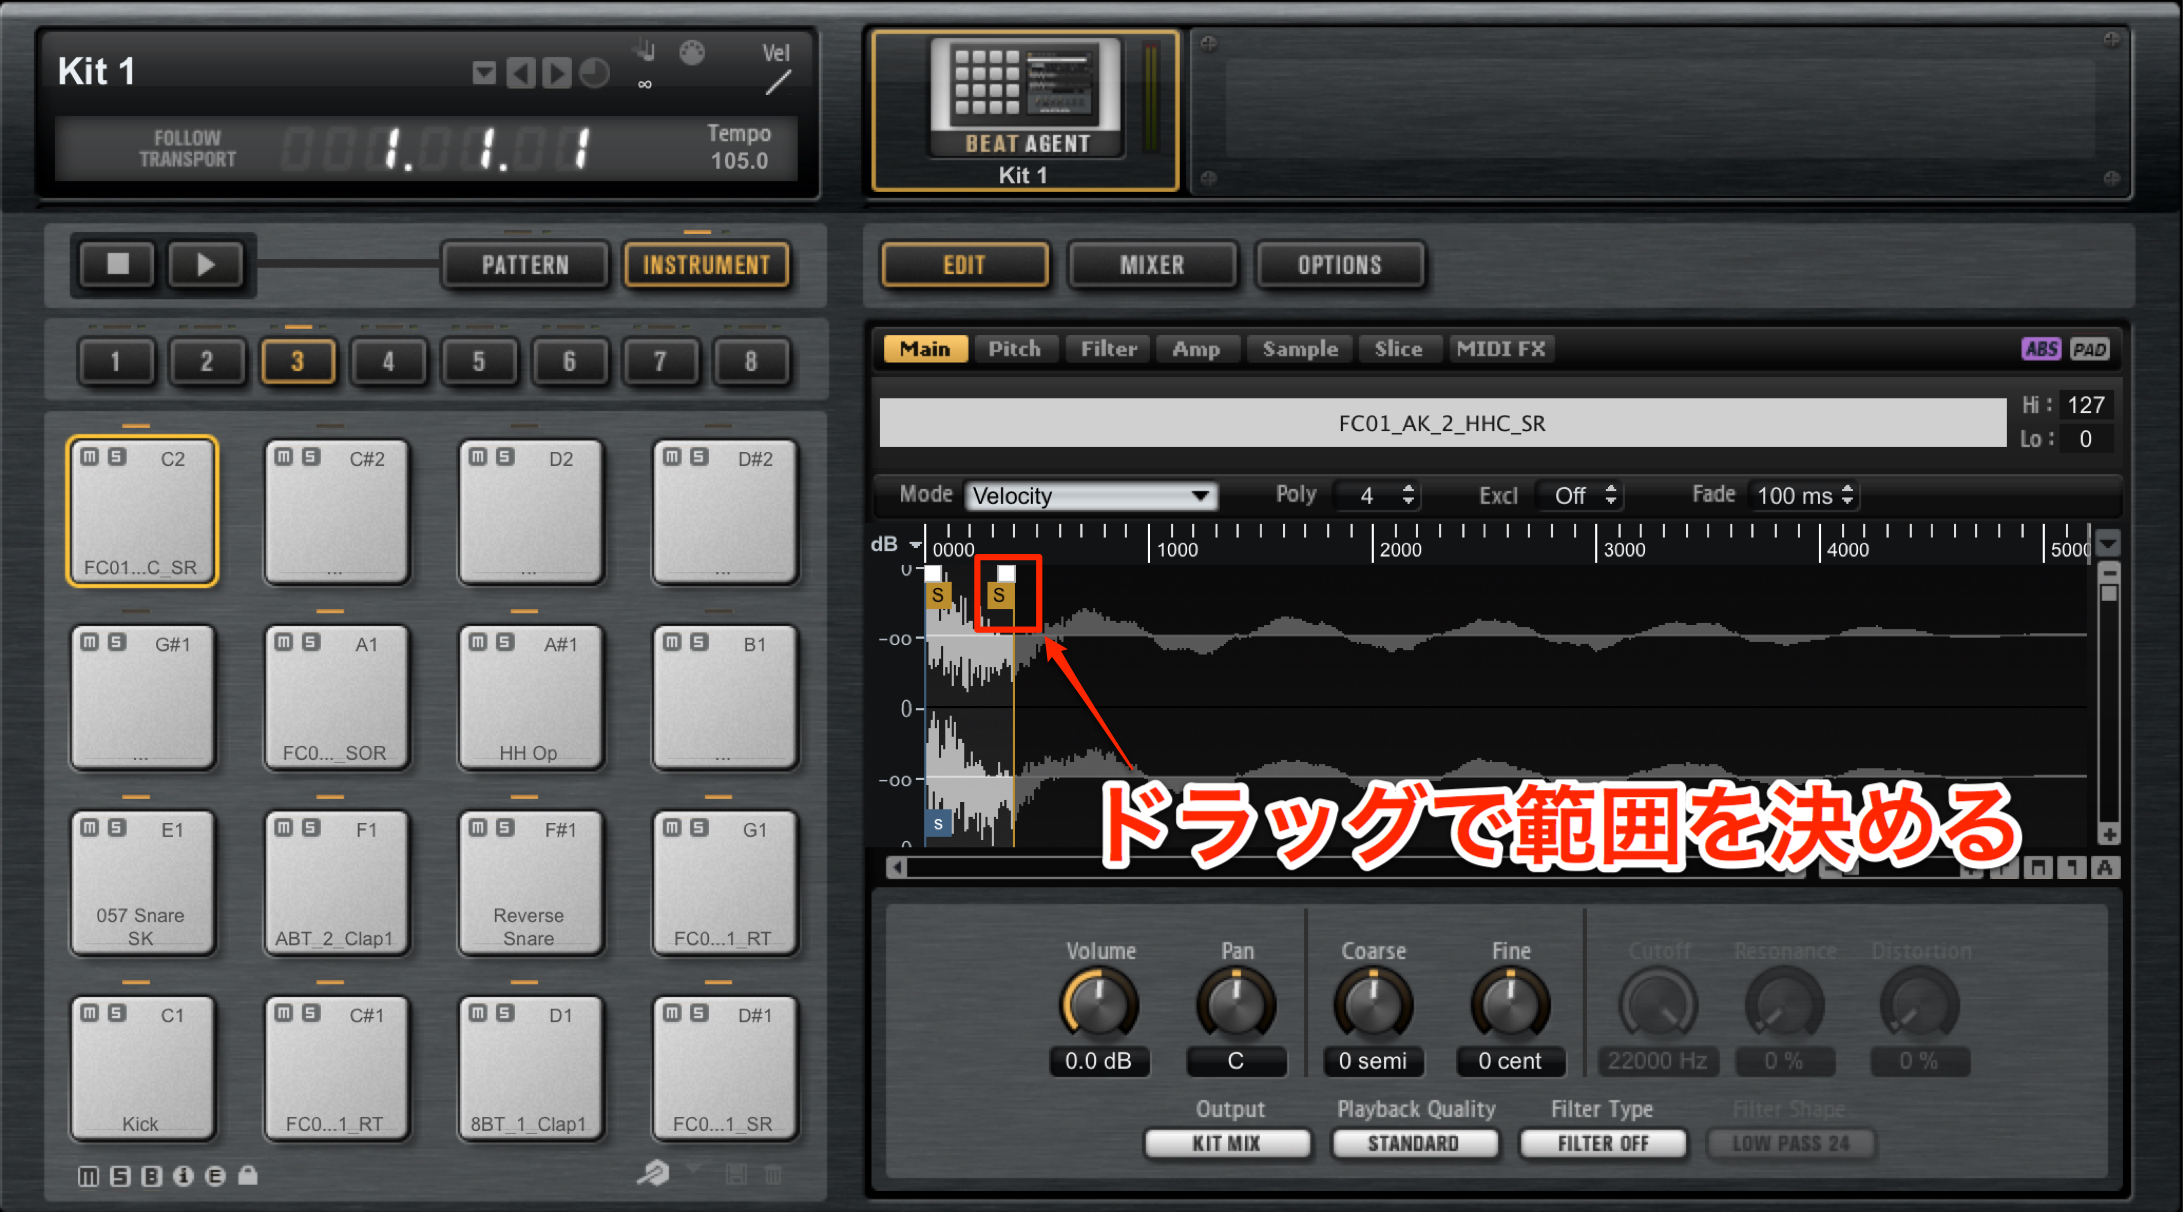Select the ABT_2_Clap1 F1 pad
The image size is (2184, 1212).
(x=336, y=883)
